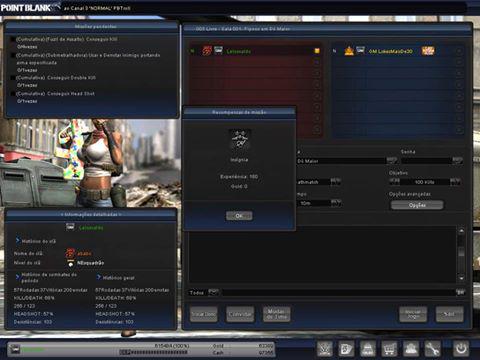
Task: Toggle checkbox for Fuzil de Assalto mission
Action: coord(13,39)
